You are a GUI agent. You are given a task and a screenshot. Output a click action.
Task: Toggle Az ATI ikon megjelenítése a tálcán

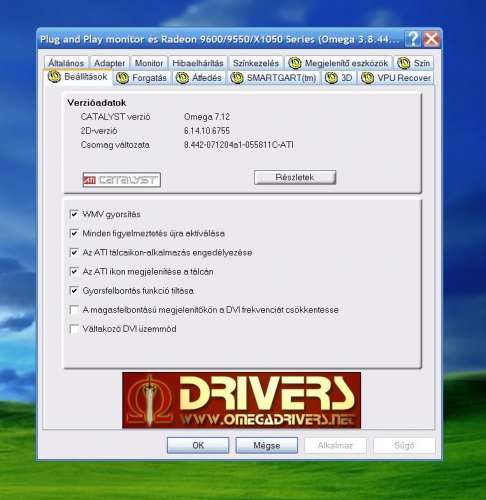[x=74, y=271]
